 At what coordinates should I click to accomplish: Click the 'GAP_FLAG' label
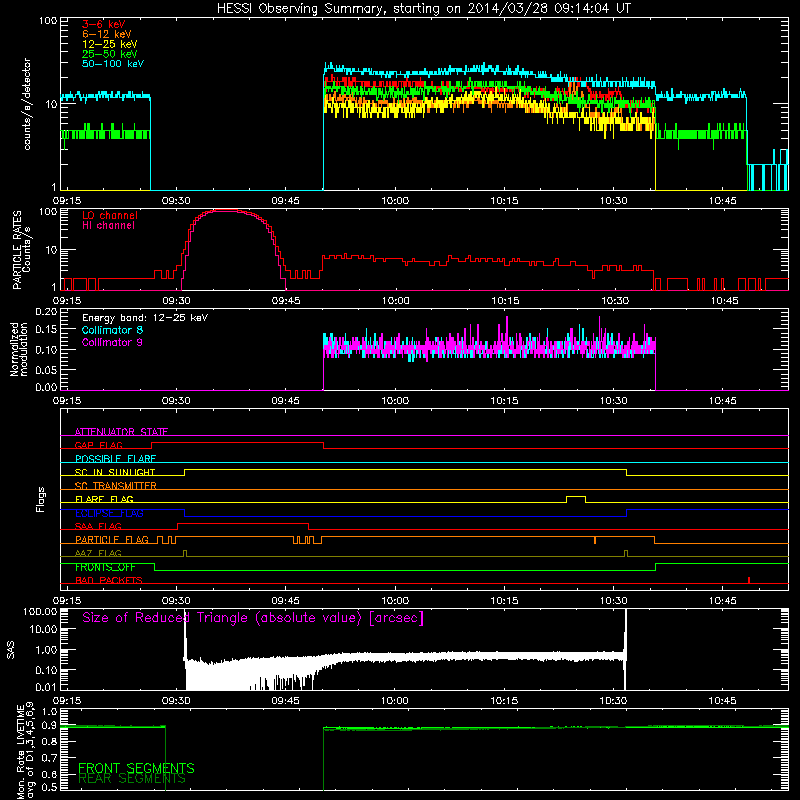click(x=99, y=445)
